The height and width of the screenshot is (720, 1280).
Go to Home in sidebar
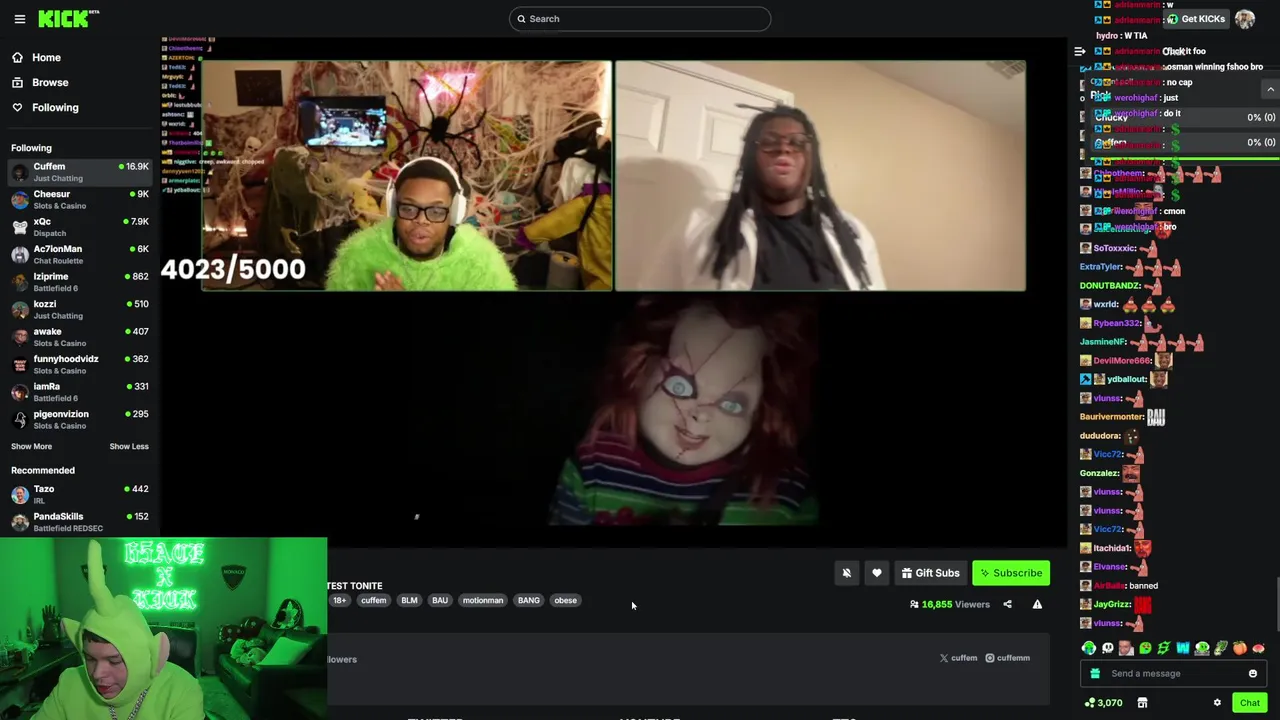tap(46, 57)
